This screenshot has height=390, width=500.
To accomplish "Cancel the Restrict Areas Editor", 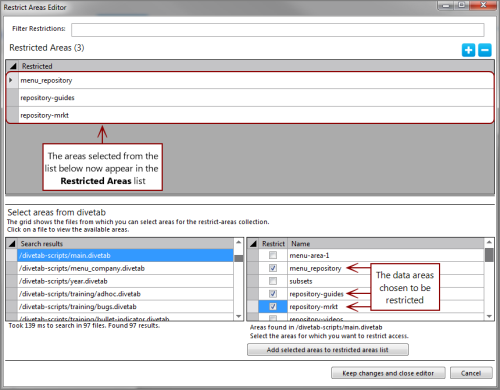I will [x=471, y=373].
